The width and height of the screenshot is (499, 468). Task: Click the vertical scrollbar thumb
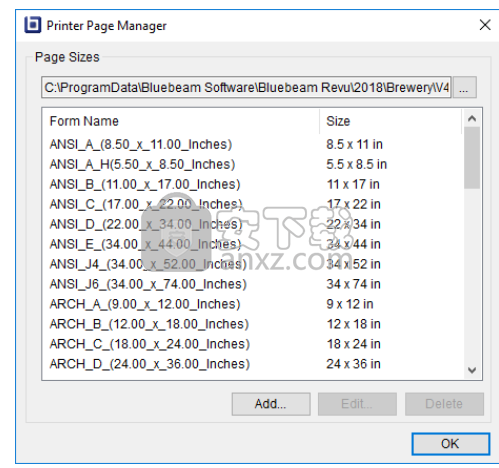[x=472, y=158]
